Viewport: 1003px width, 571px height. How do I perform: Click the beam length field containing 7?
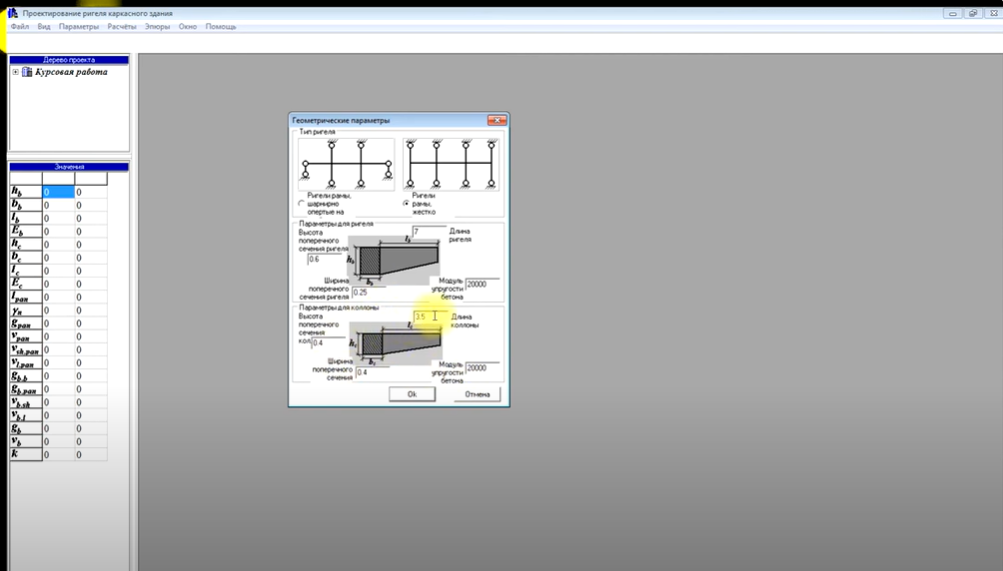tap(428, 232)
